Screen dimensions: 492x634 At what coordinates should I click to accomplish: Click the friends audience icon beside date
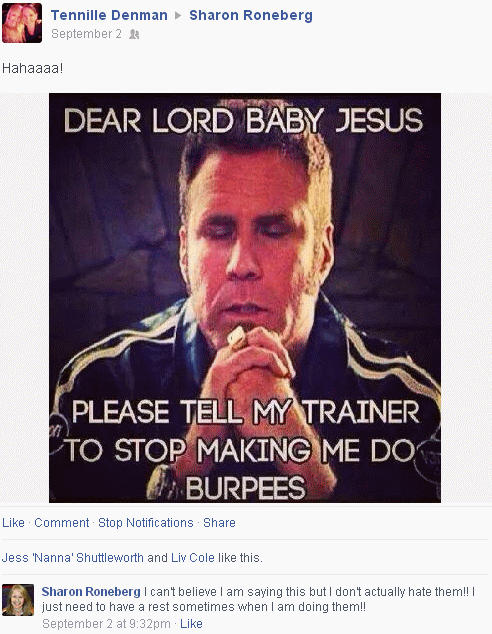(x=134, y=34)
